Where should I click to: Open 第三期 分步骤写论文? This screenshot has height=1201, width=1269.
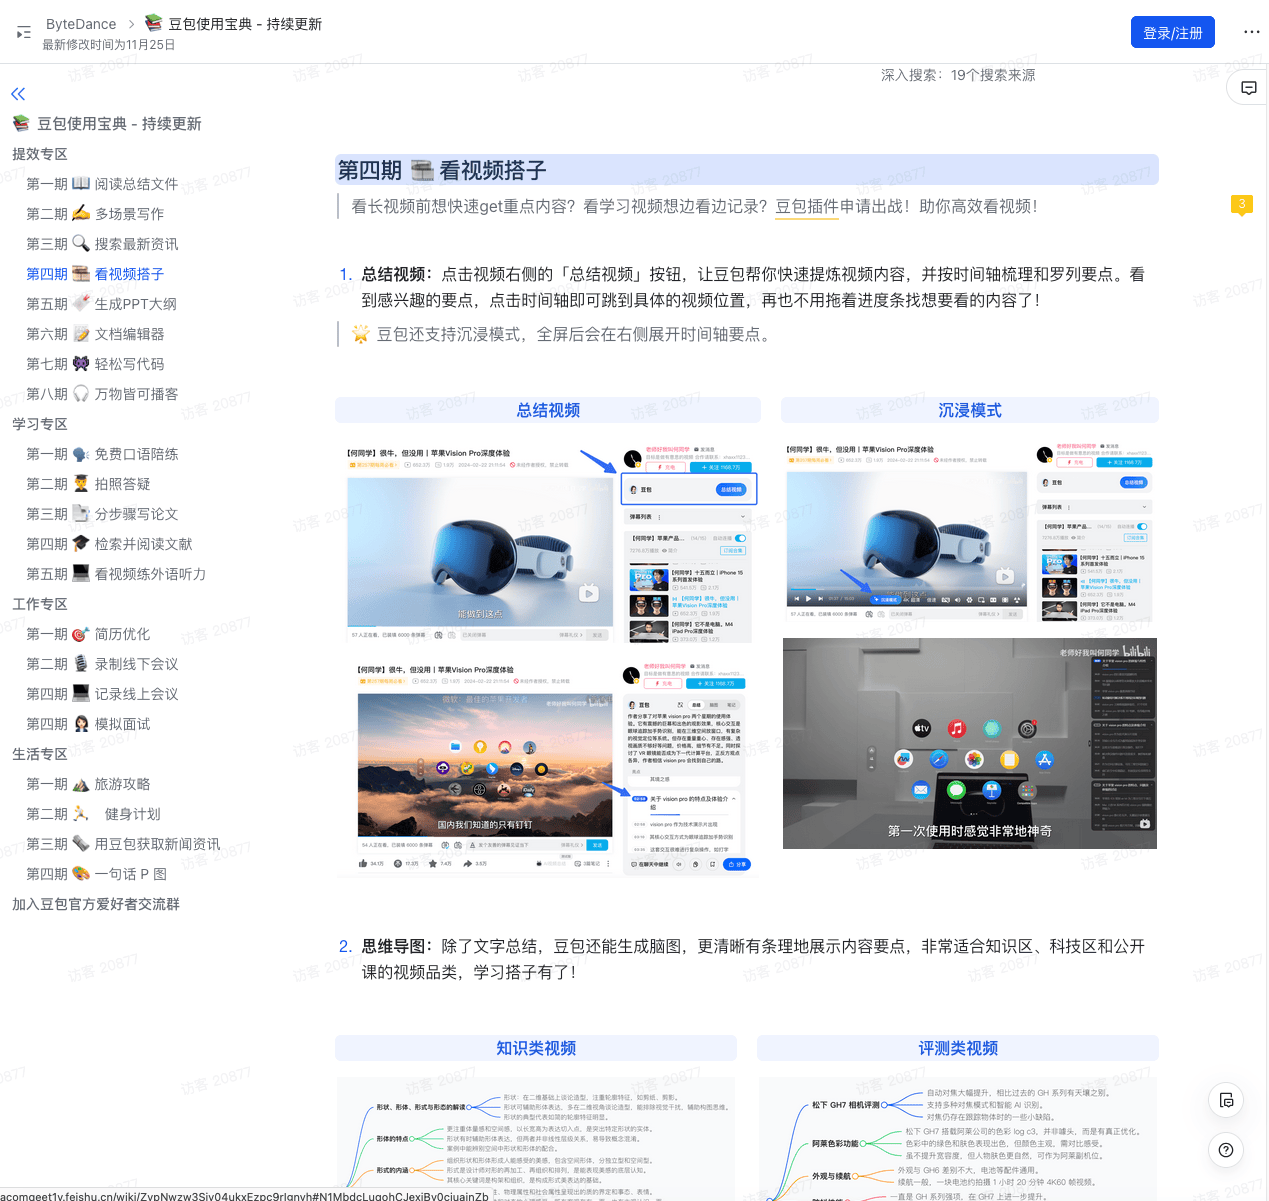pos(102,514)
